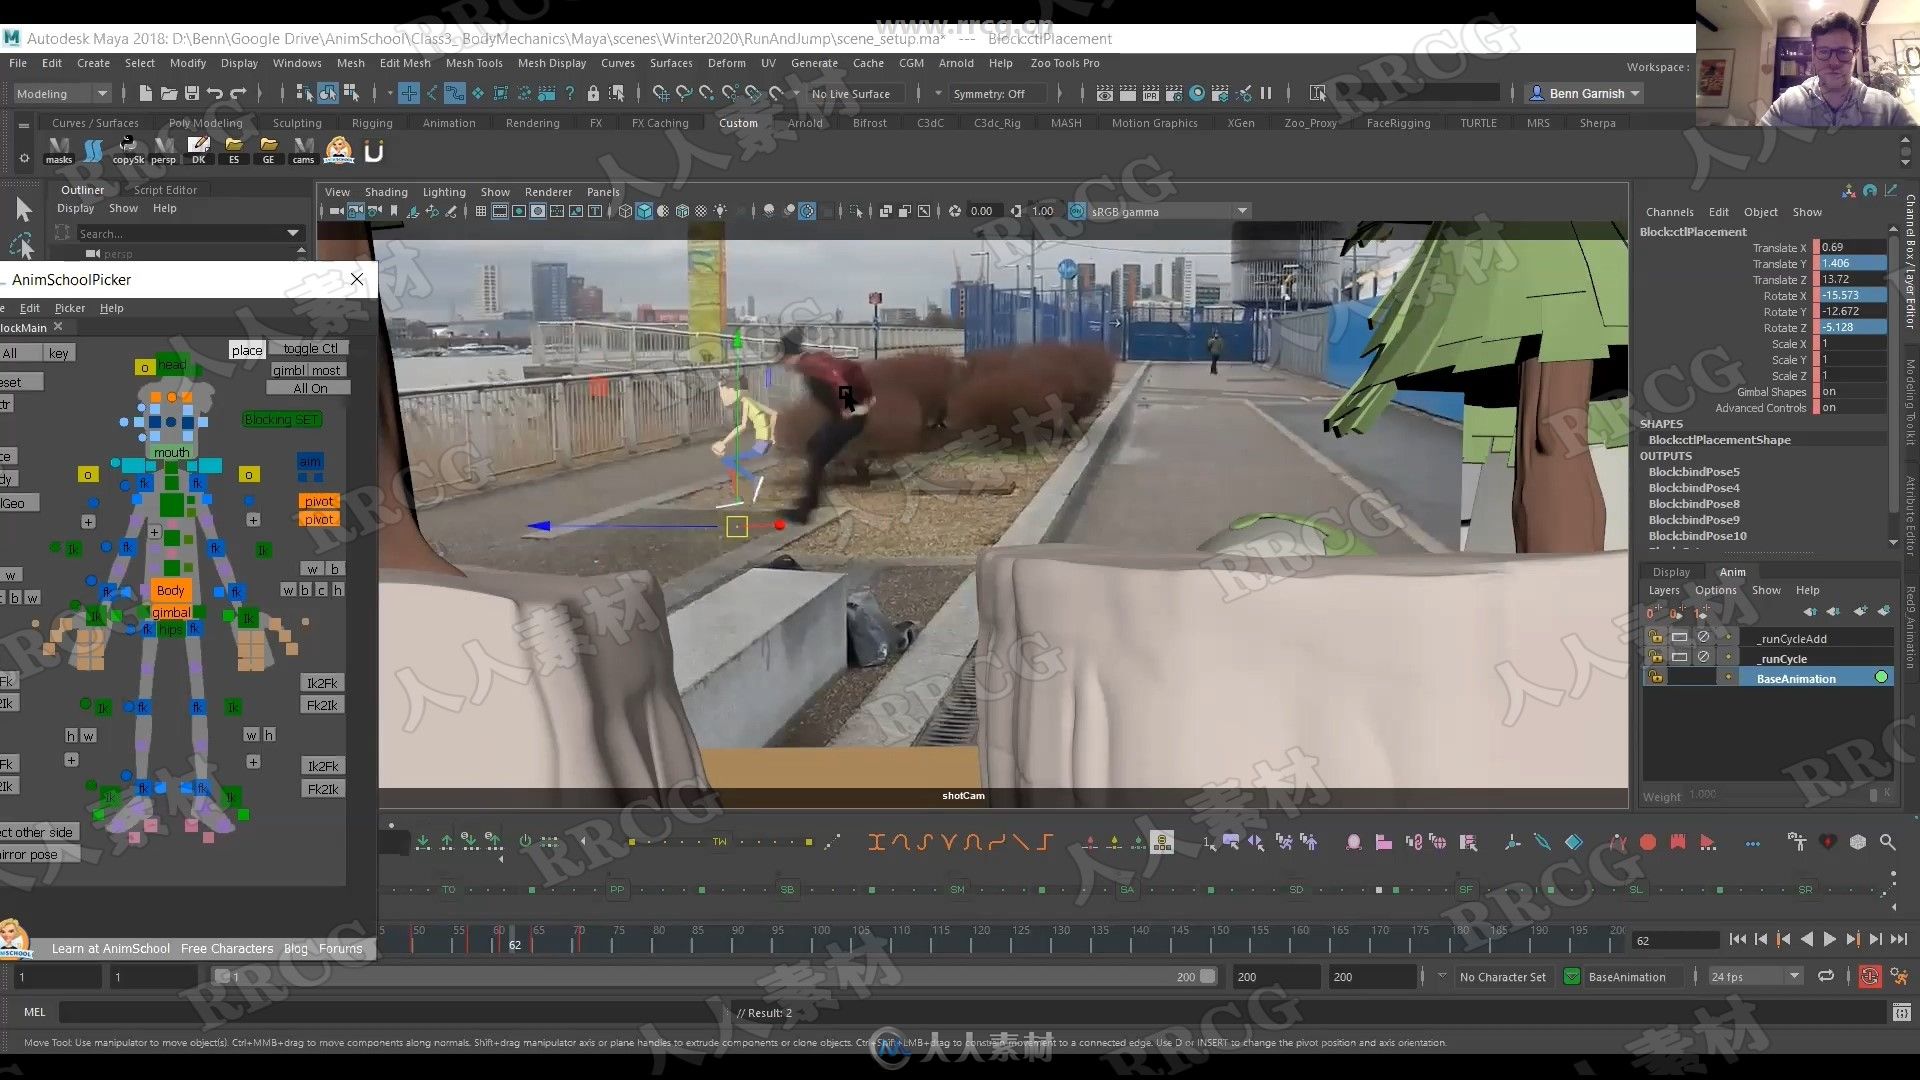This screenshot has height=1080, width=1920.
Task: Open the No Live Surface field
Action: tap(855, 94)
